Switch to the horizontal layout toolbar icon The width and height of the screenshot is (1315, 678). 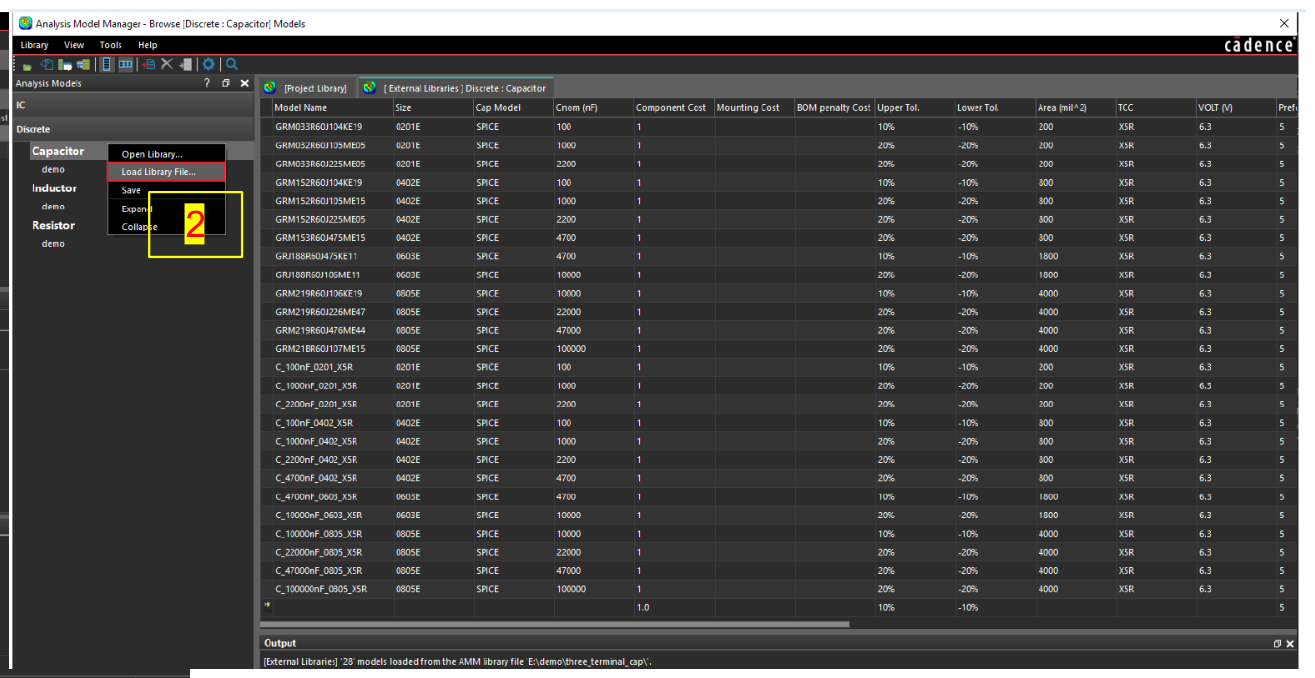125,64
